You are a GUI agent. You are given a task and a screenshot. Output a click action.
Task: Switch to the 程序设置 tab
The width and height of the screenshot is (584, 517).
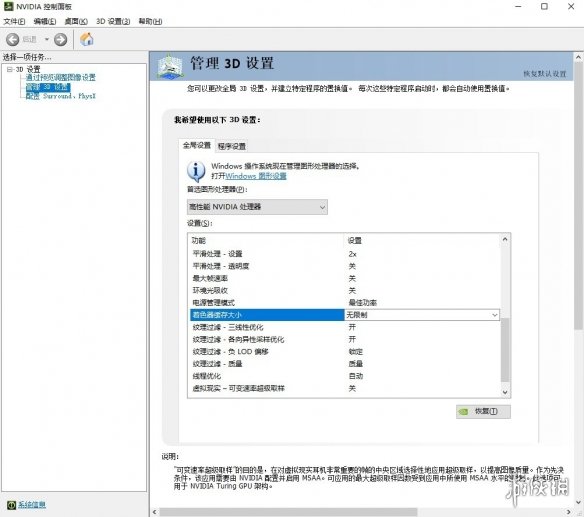tap(232, 146)
